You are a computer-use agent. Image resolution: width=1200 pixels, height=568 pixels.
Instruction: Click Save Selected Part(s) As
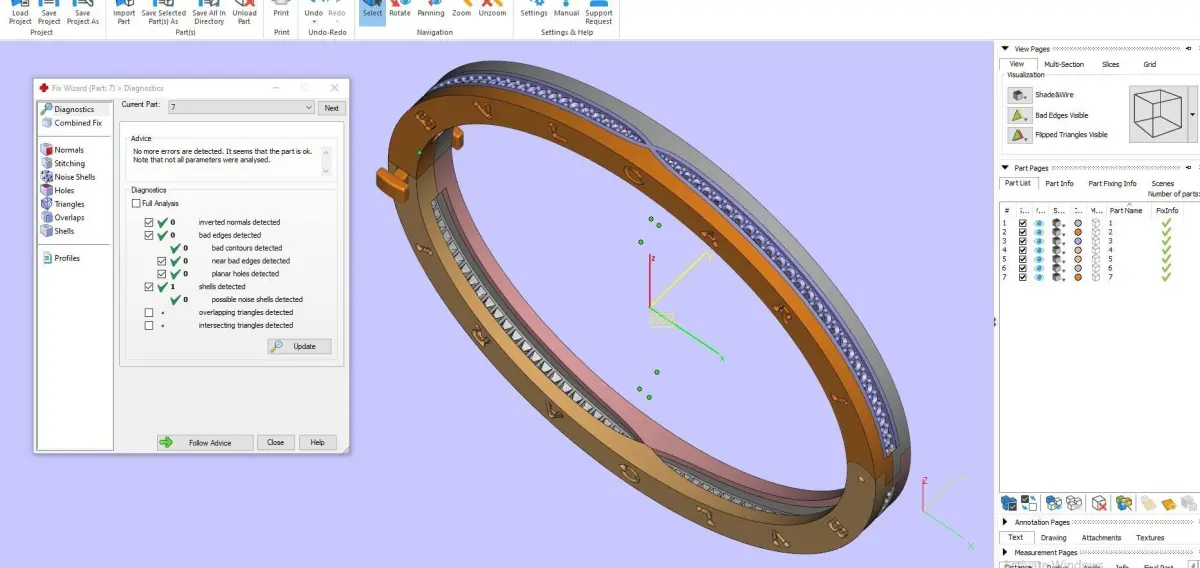click(x=163, y=12)
